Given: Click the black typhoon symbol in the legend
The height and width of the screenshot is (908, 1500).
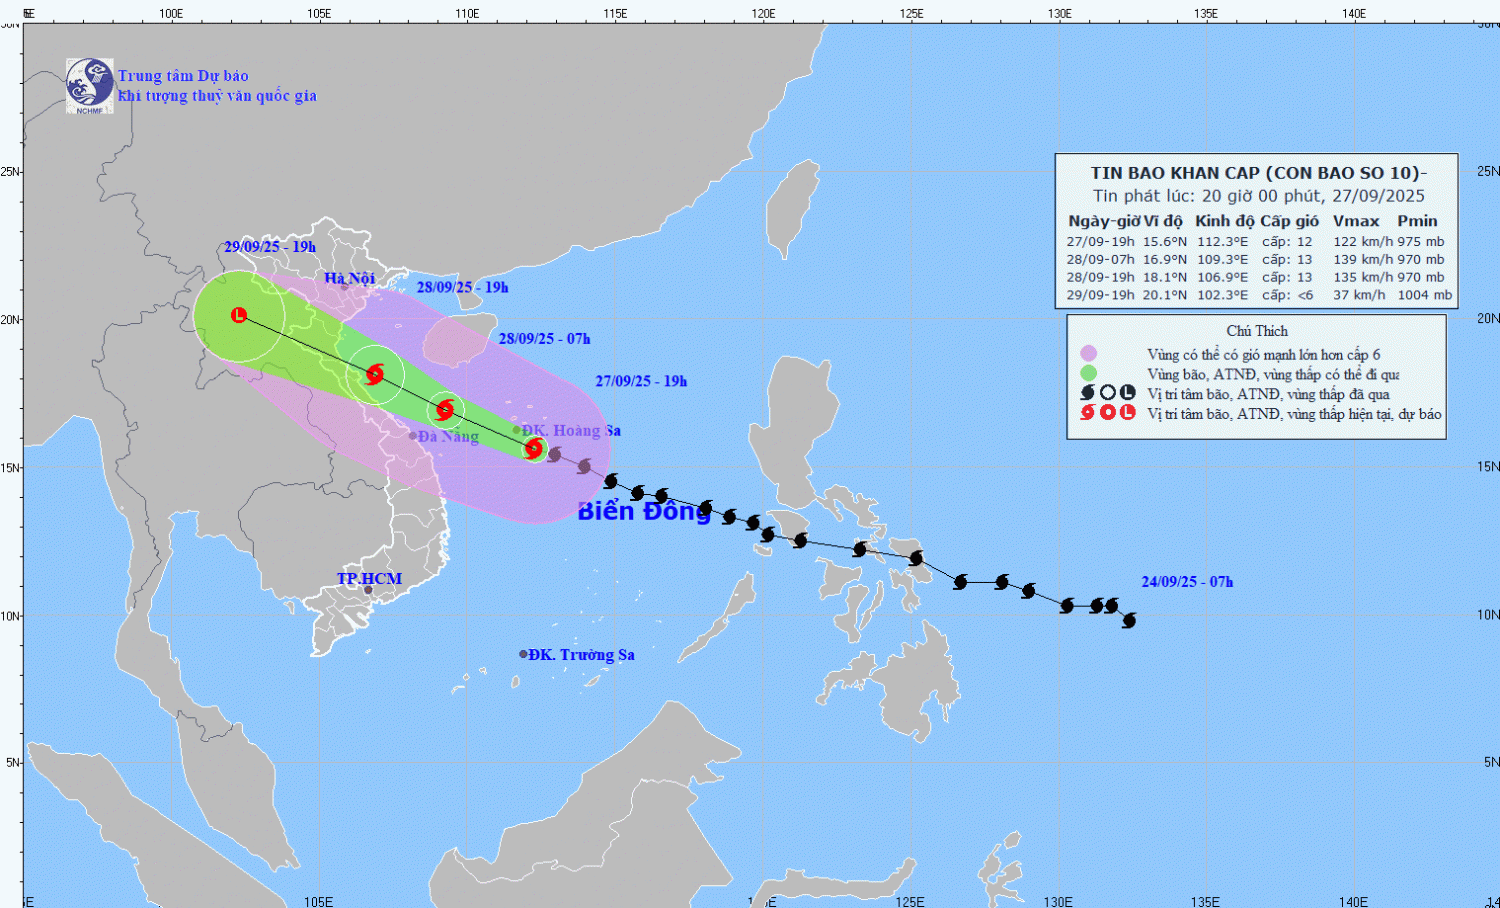Looking at the screenshot, I should tap(1088, 393).
